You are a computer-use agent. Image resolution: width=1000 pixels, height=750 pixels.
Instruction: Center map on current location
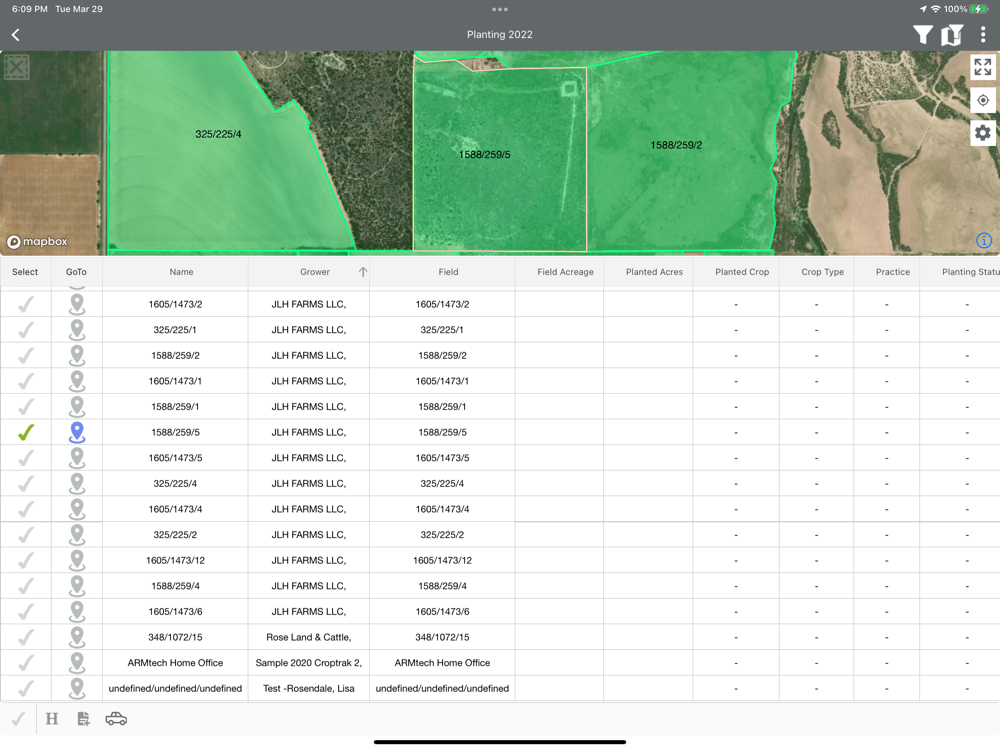click(x=982, y=100)
